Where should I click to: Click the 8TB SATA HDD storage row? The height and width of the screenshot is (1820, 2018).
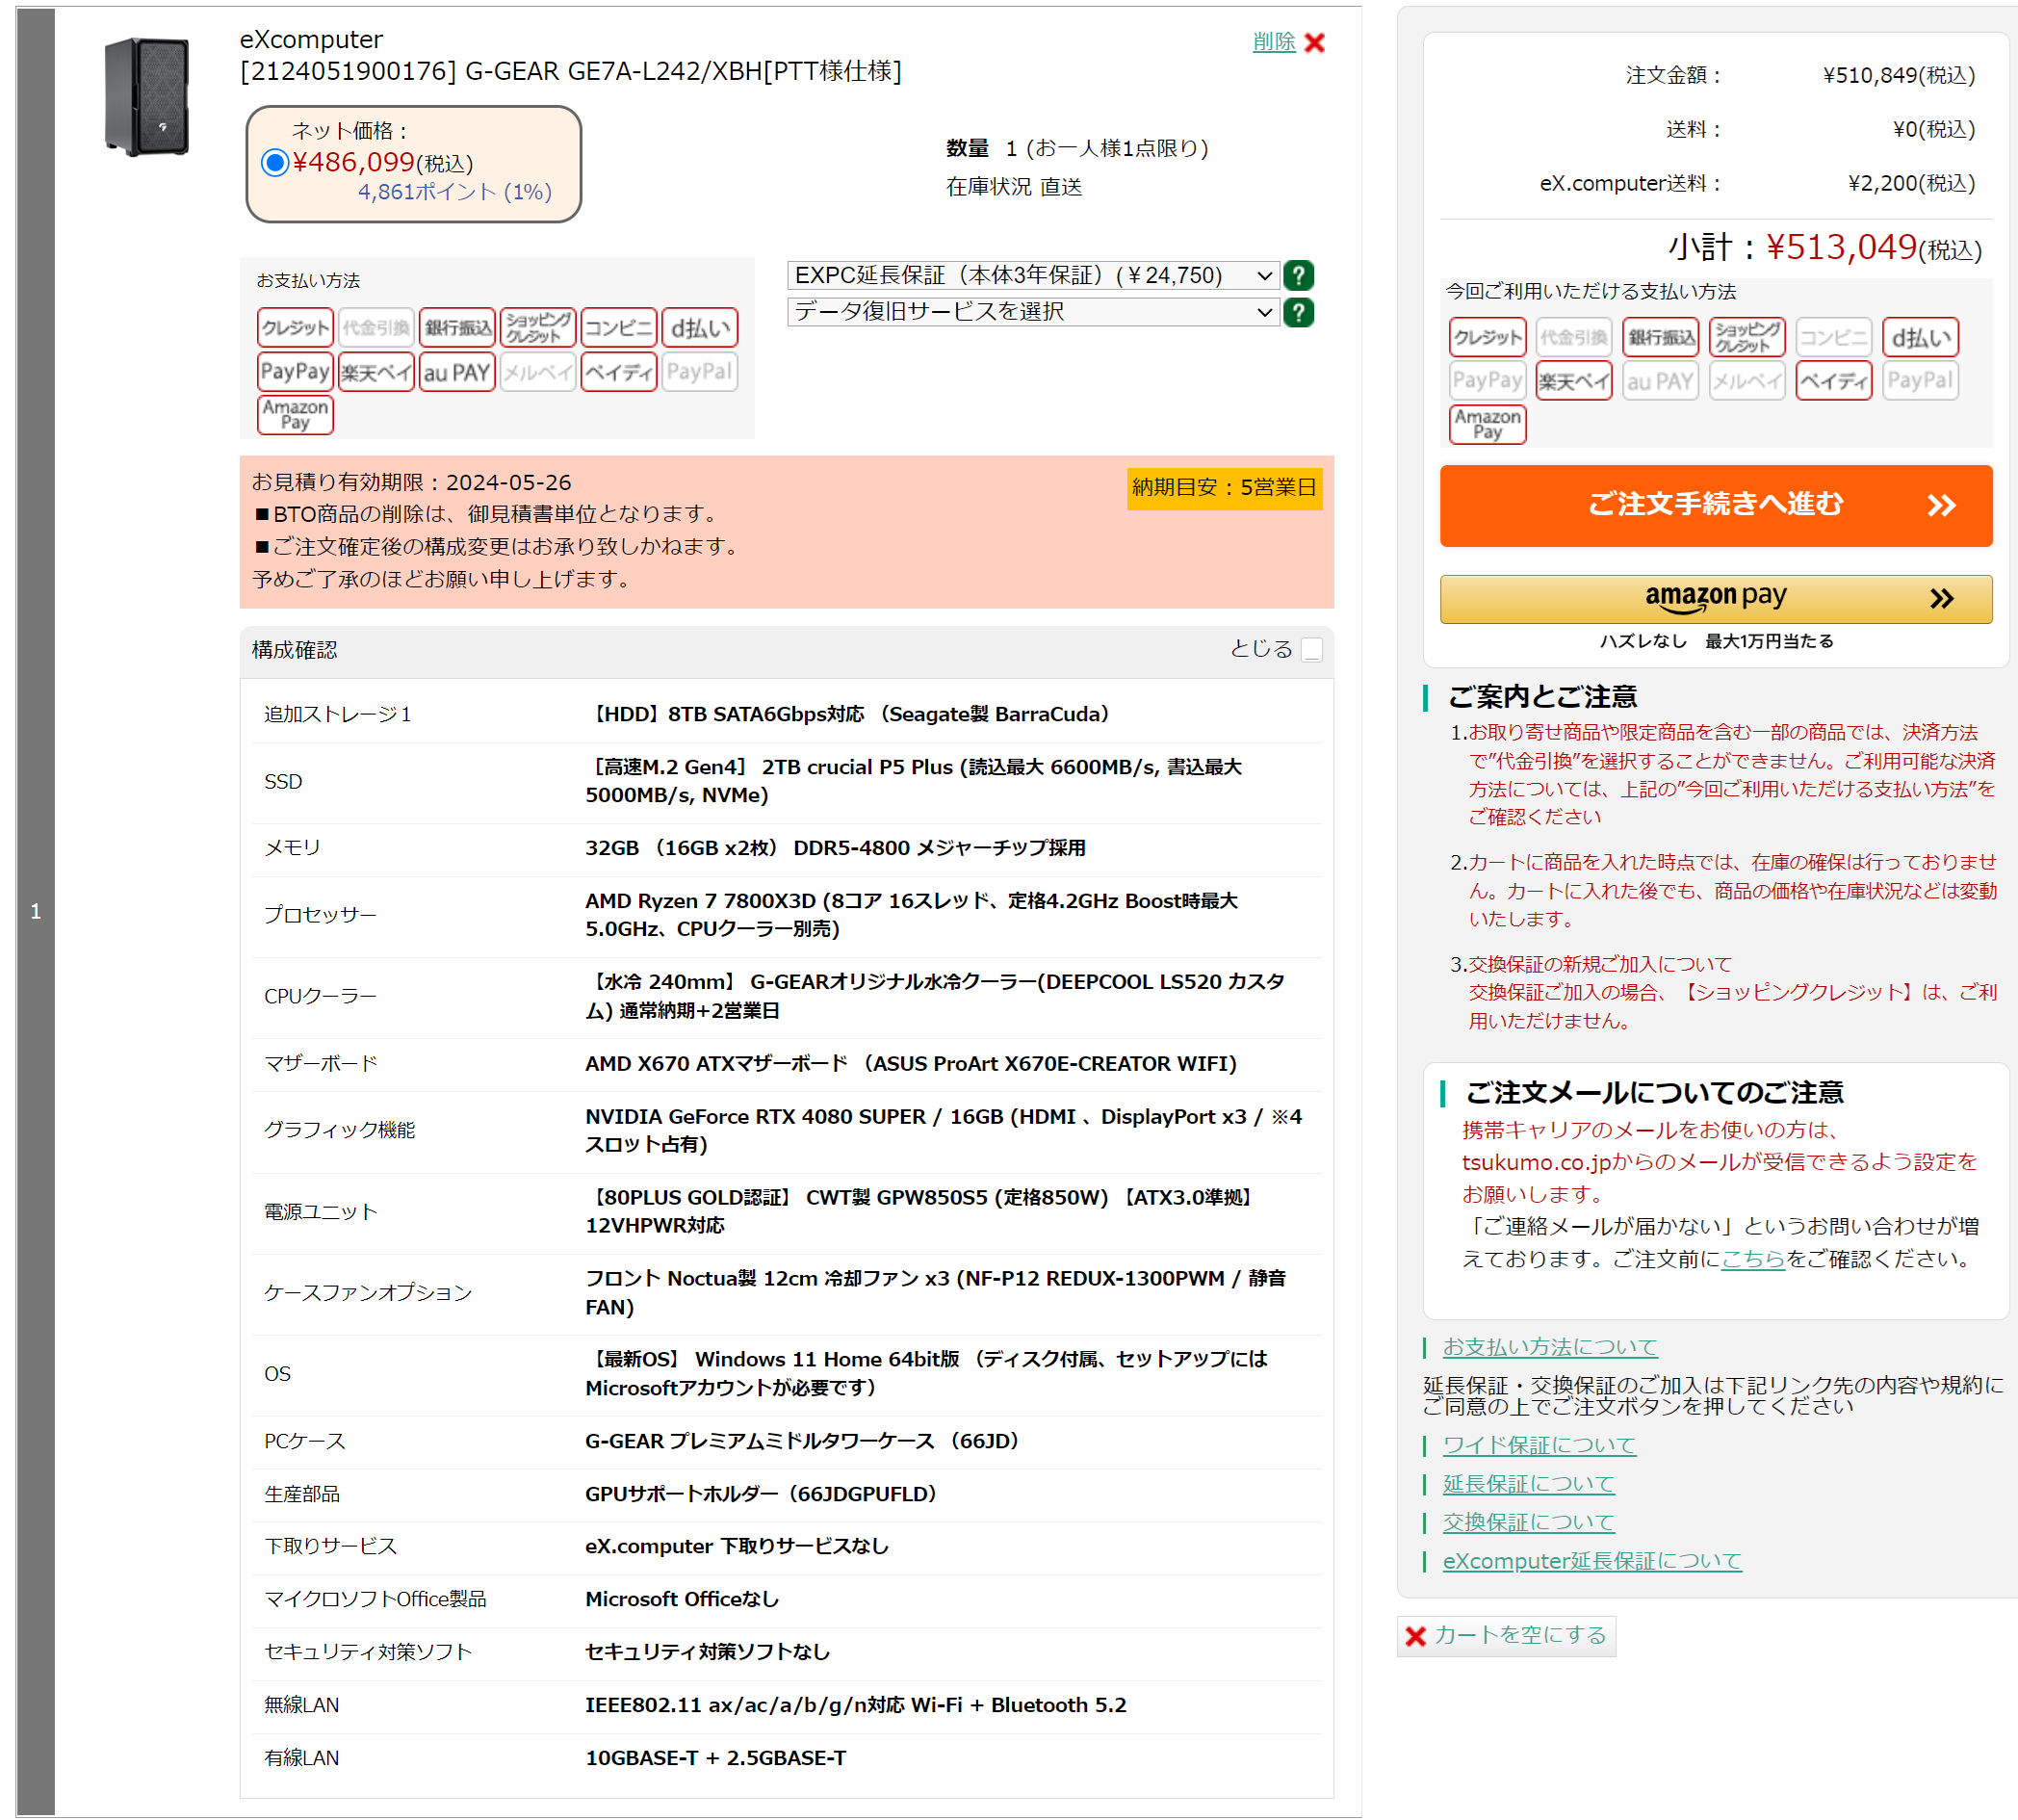pos(786,715)
